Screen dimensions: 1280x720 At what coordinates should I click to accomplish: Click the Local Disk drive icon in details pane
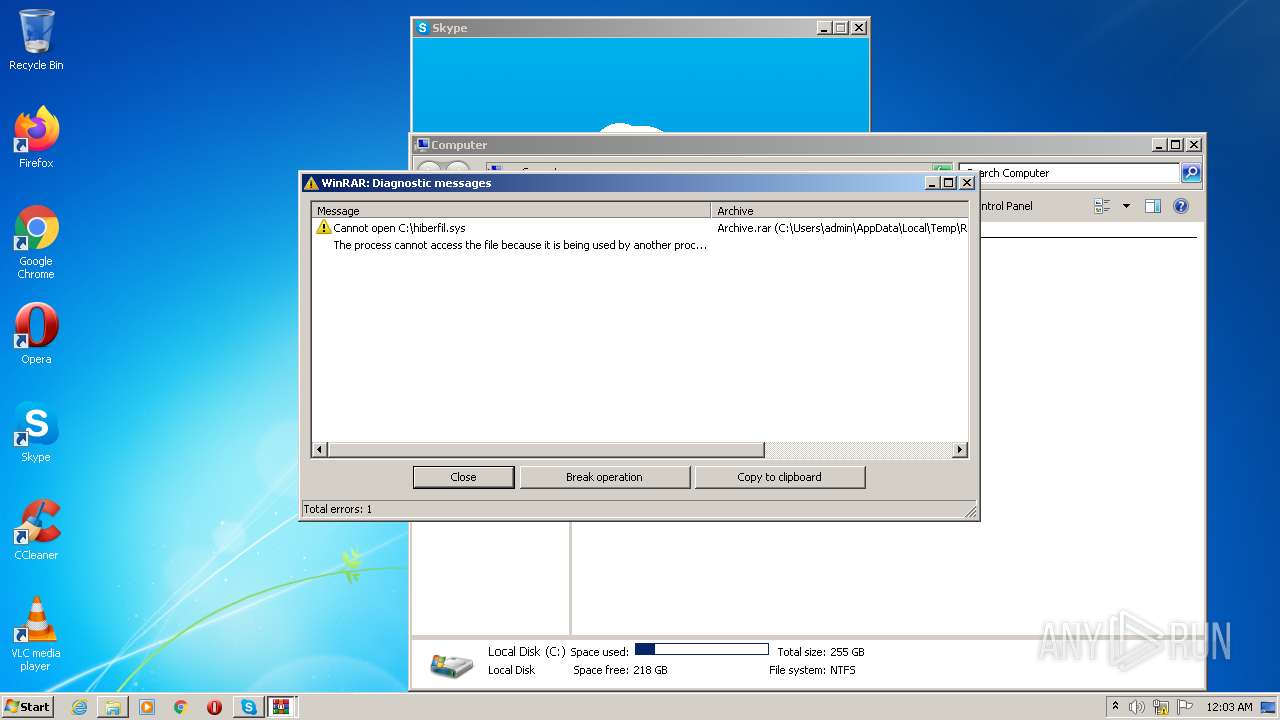452,663
